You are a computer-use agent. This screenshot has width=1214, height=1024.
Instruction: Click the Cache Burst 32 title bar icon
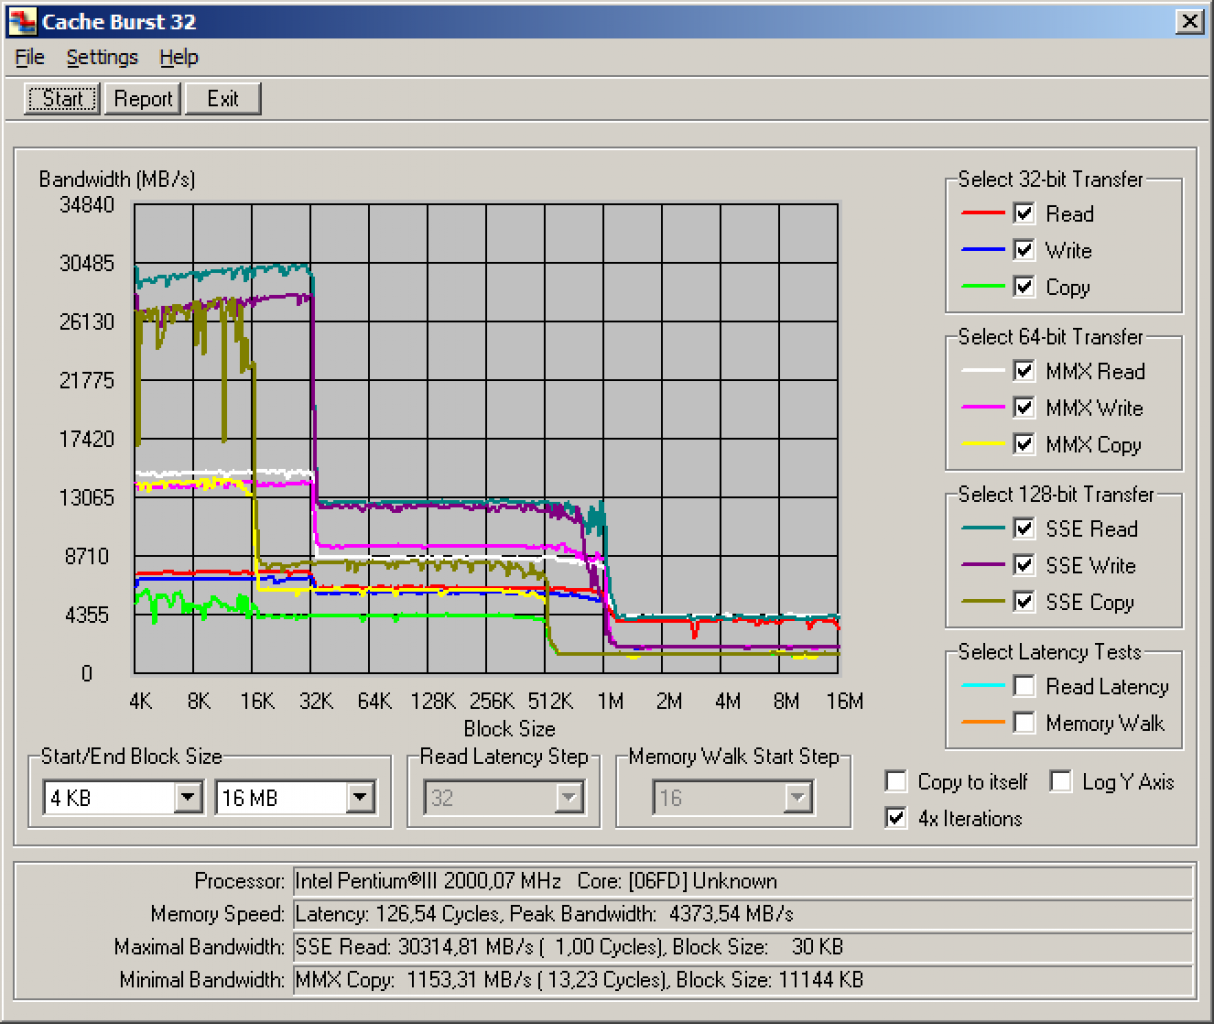(22, 21)
